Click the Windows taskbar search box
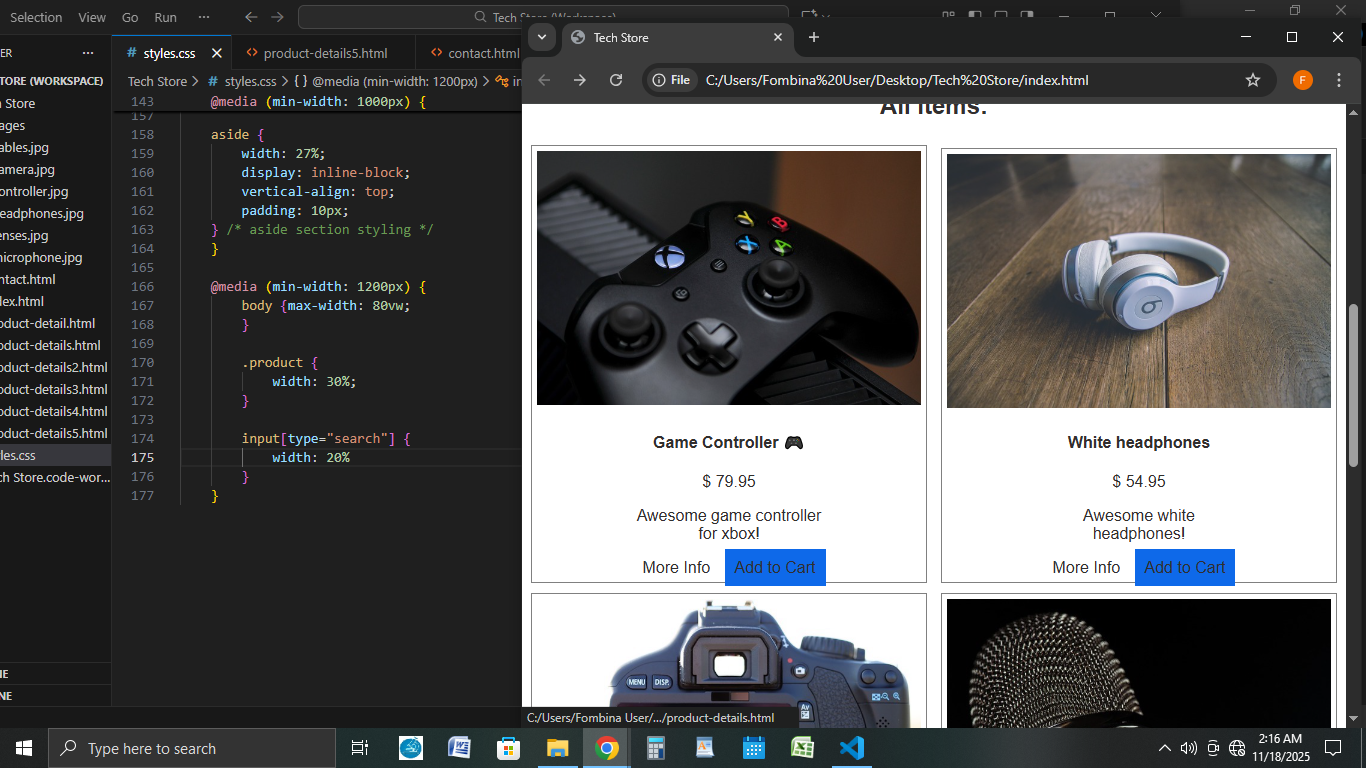1366x768 pixels. [192, 748]
